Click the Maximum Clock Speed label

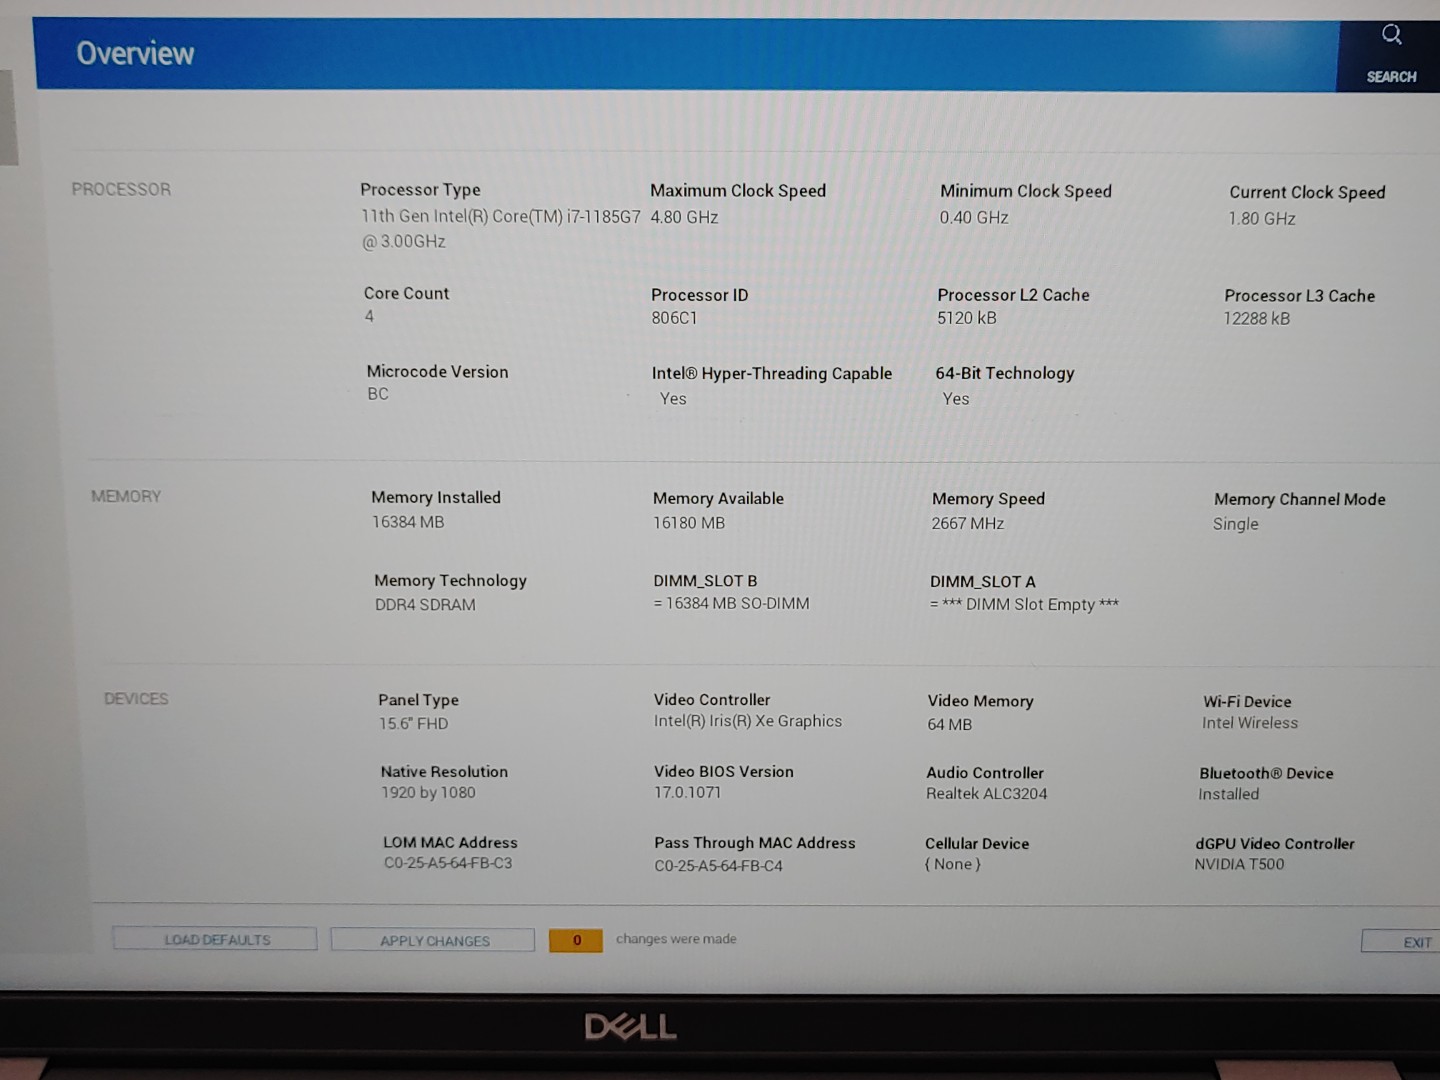(738, 191)
